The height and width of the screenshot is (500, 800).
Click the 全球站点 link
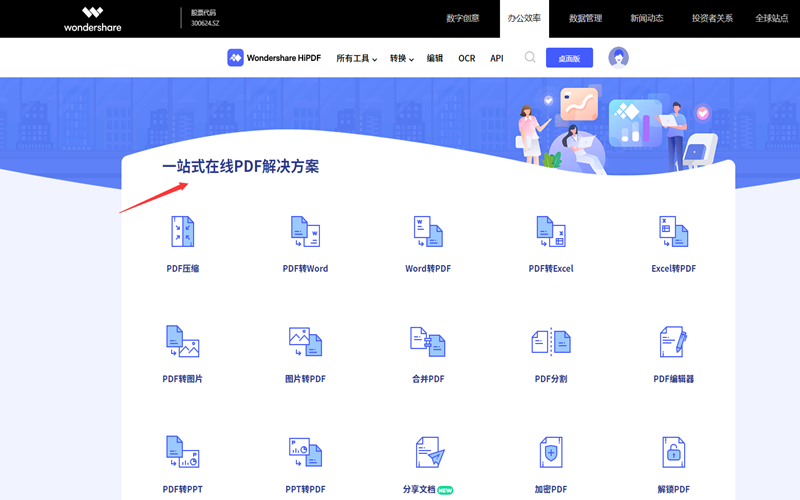[x=771, y=18]
